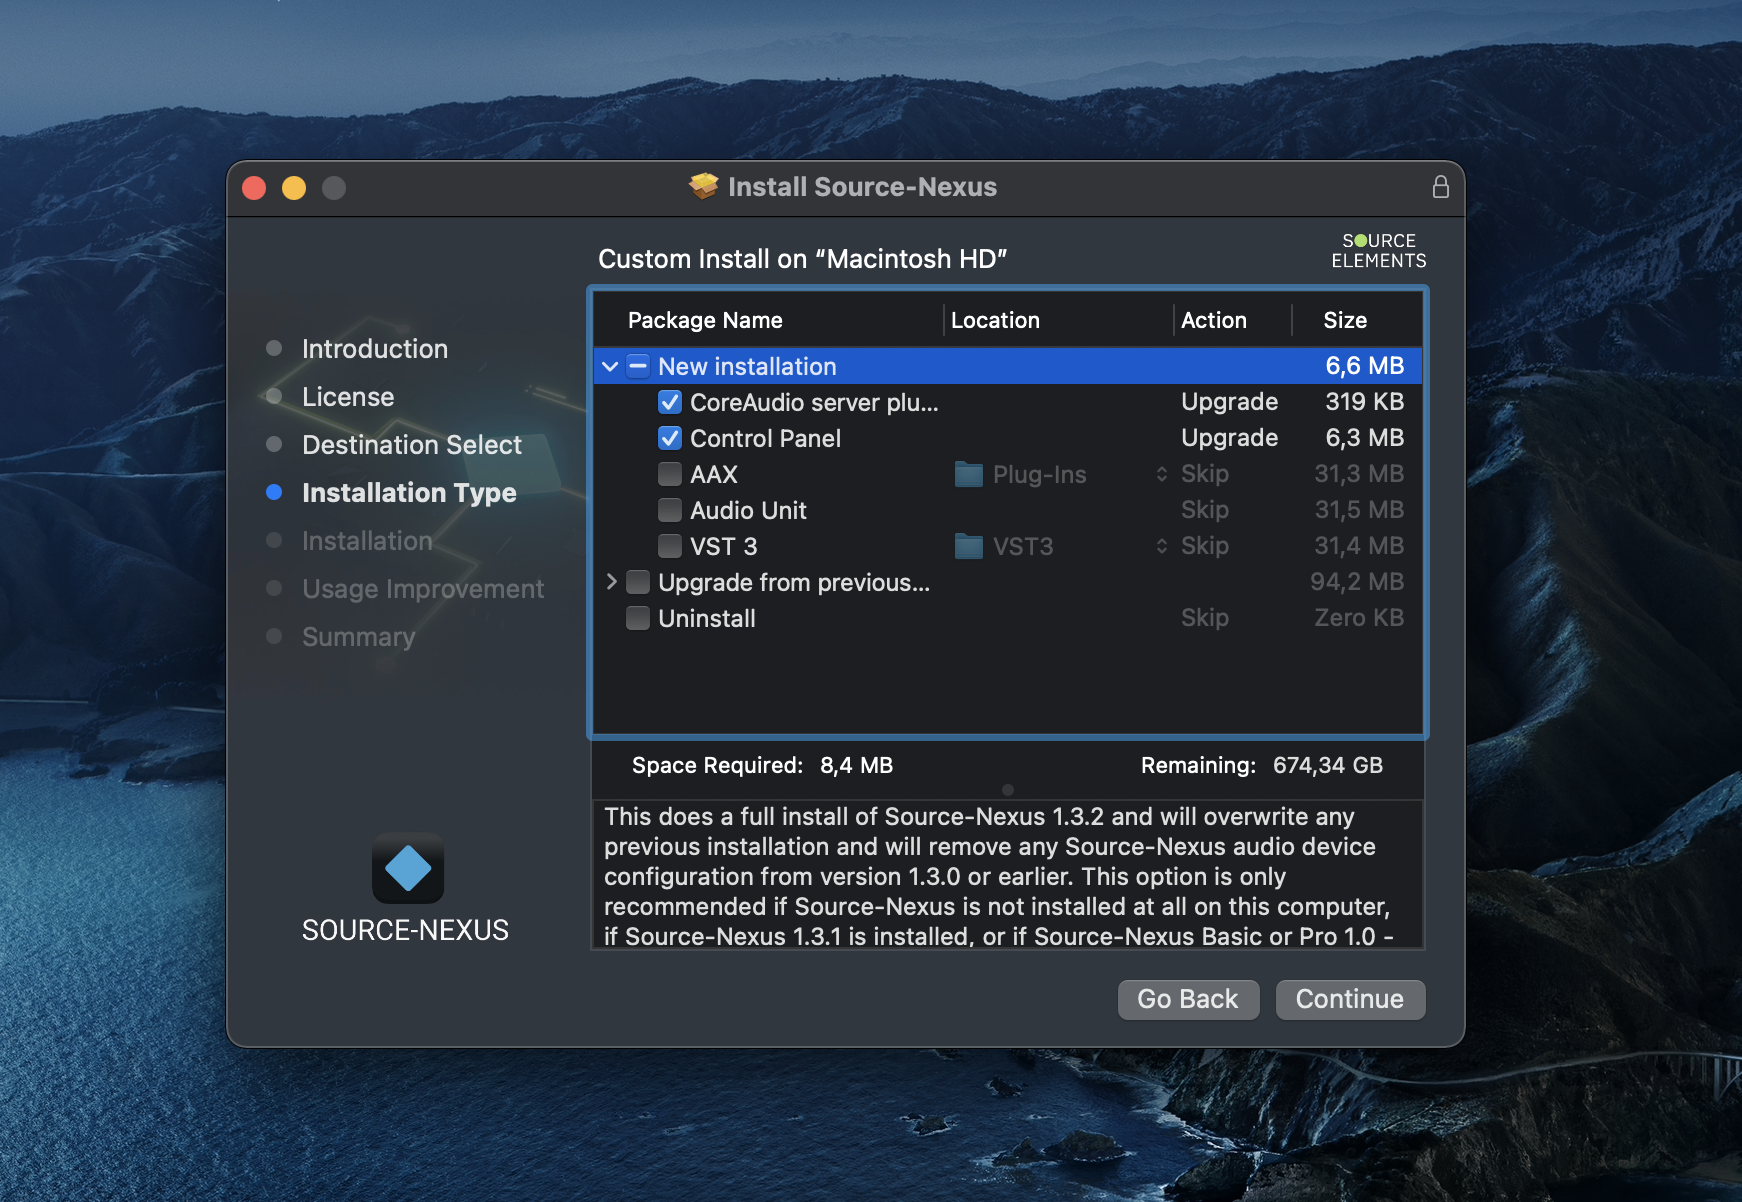The width and height of the screenshot is (1742, 1202).
Task: Expand the Upgrade from previous group
Action: point(611,582)
